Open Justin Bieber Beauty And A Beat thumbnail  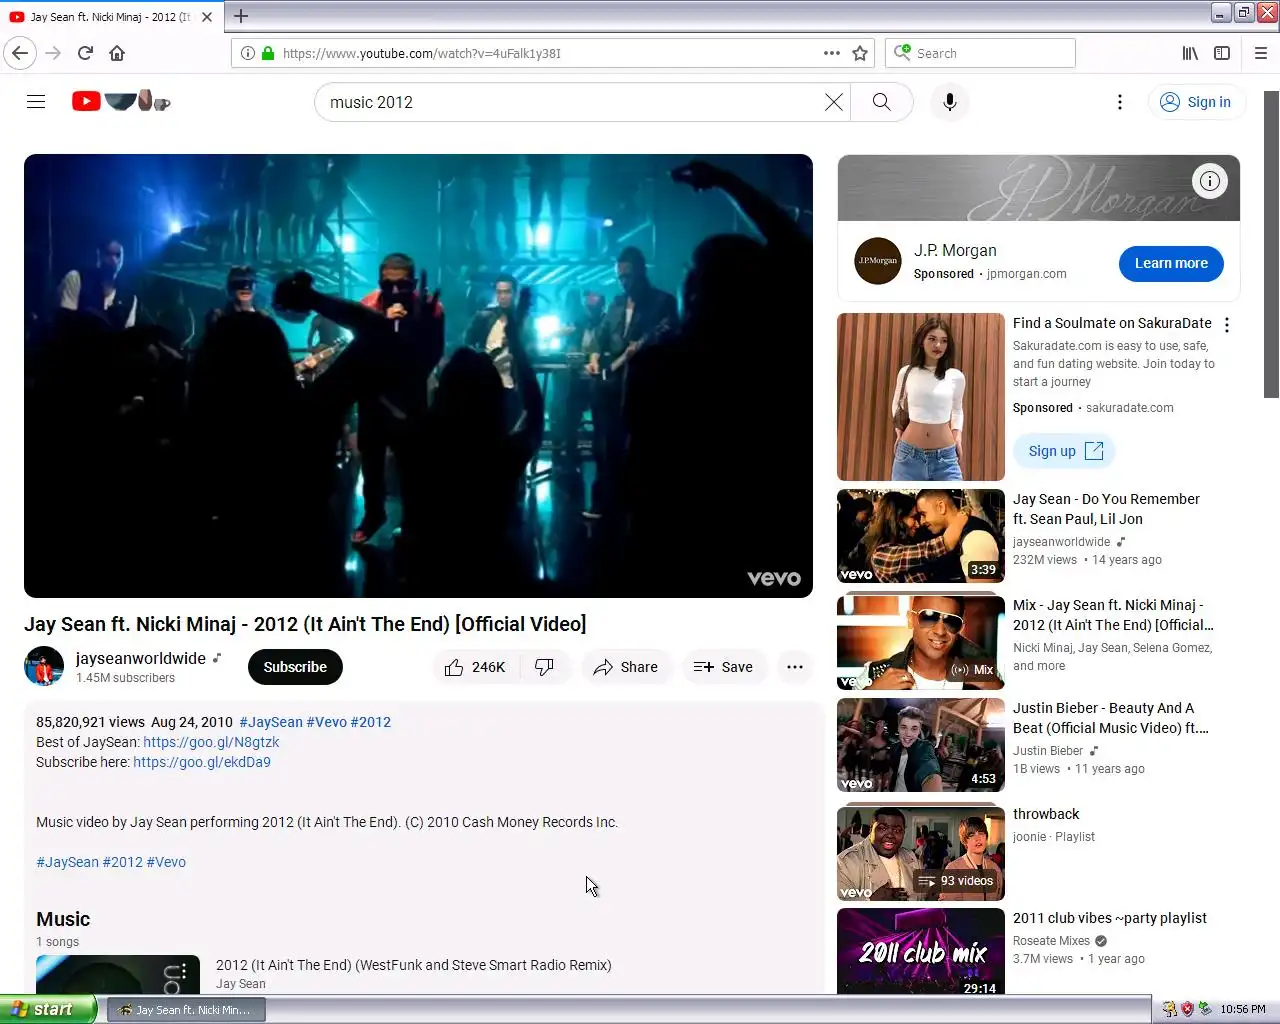point(921,745)
